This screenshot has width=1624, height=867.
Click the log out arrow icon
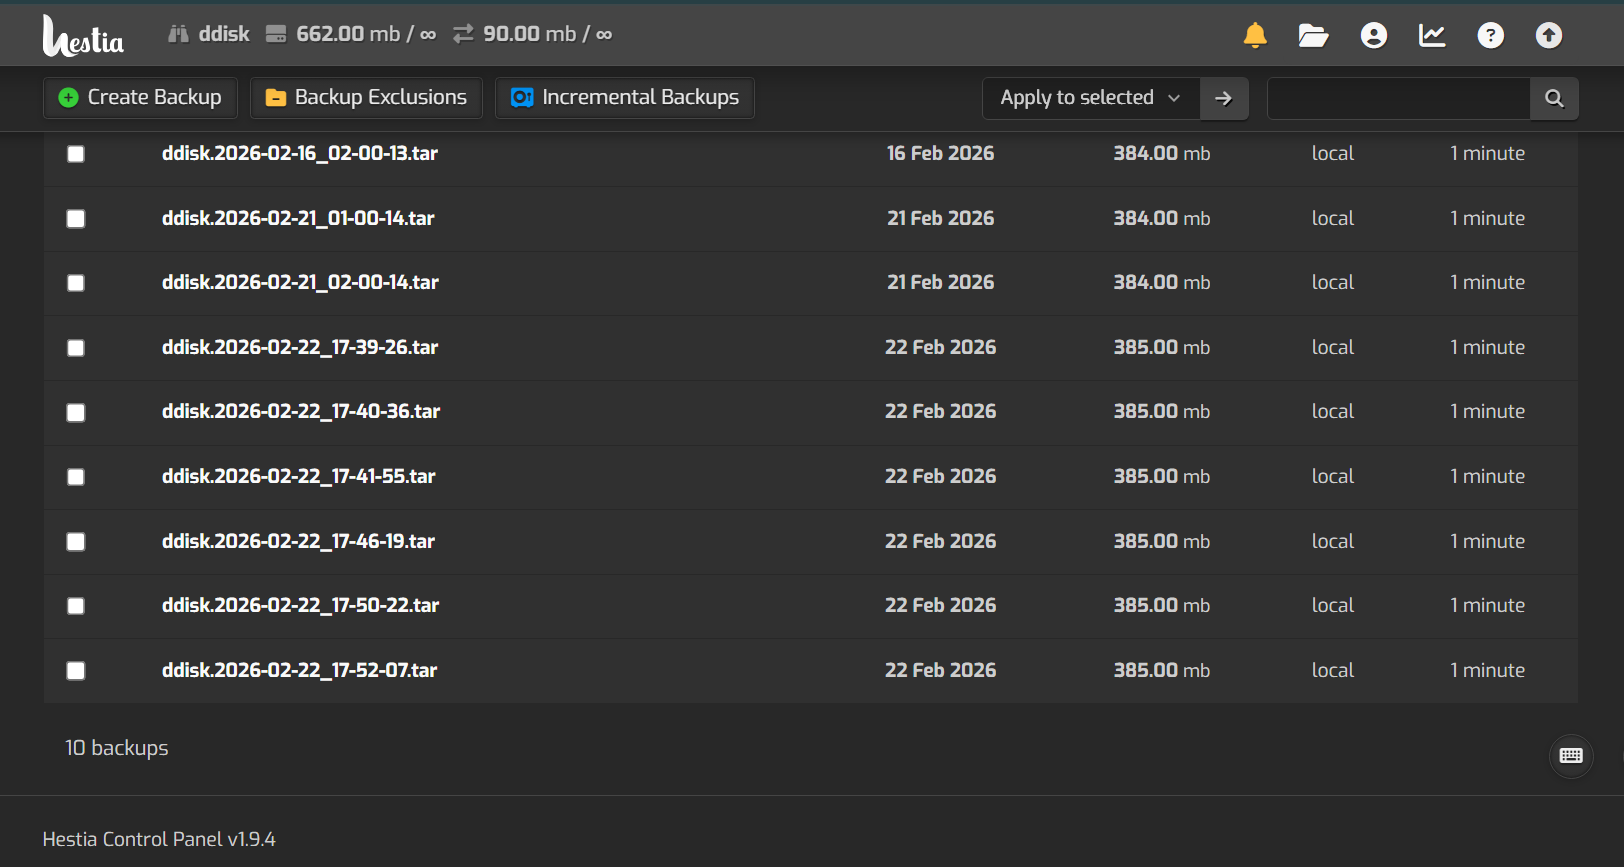(x=1548, y=36)
